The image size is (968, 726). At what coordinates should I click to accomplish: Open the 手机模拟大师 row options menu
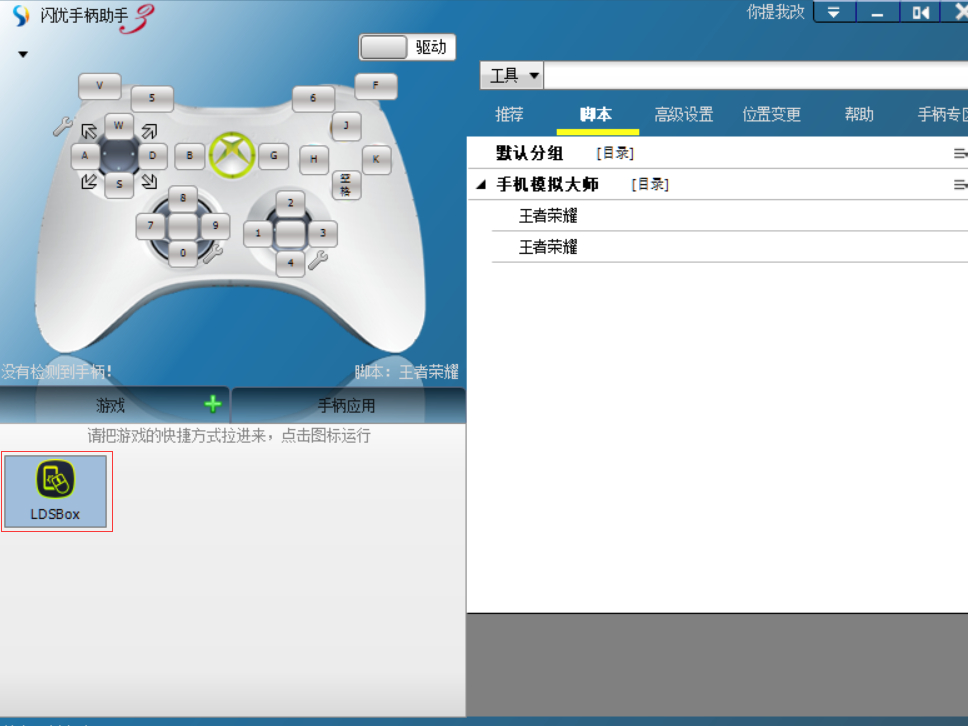pyautogui.click(x=960, y=185)
